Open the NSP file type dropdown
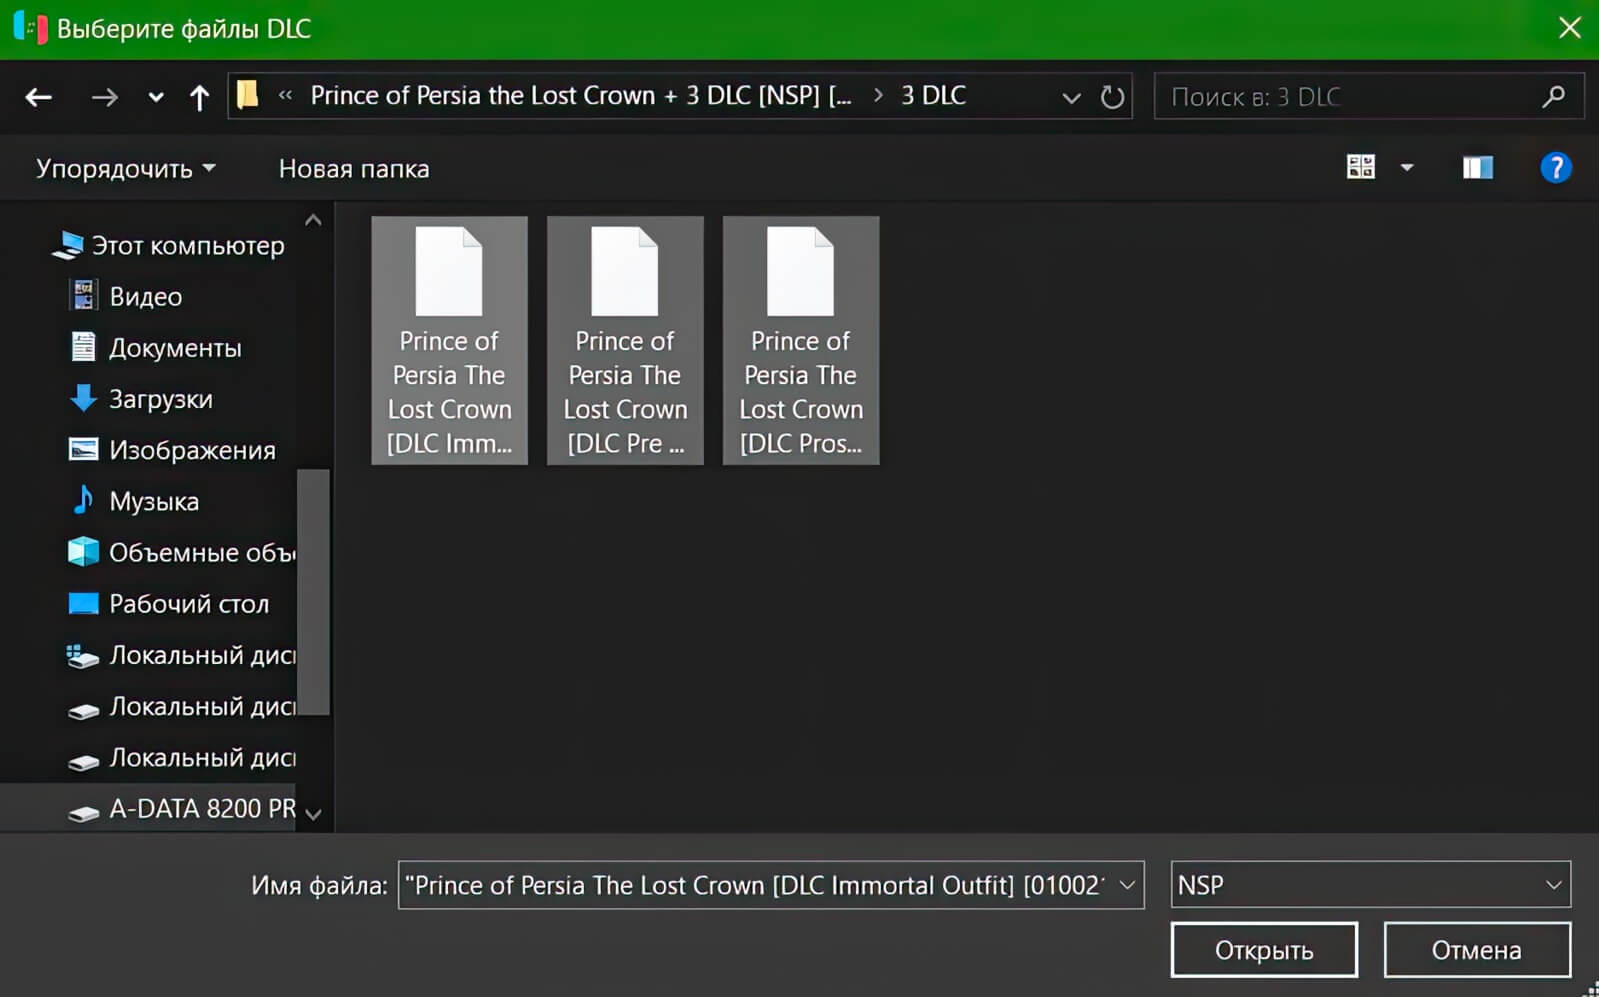Screen dimensions: 1599x997 pos(1371,885)
